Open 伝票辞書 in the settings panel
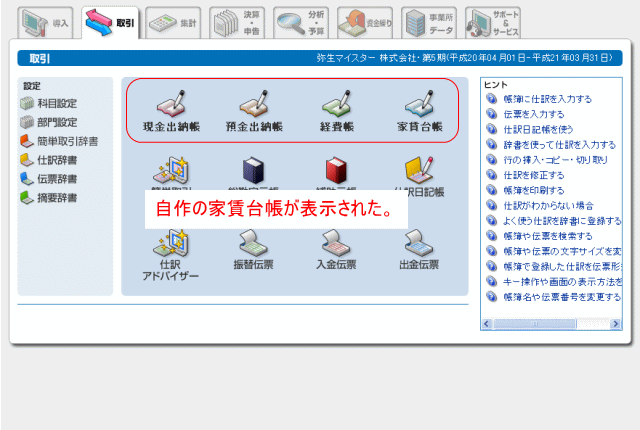Viewport: 640px width, 430px height. click(x=49, y=179)
